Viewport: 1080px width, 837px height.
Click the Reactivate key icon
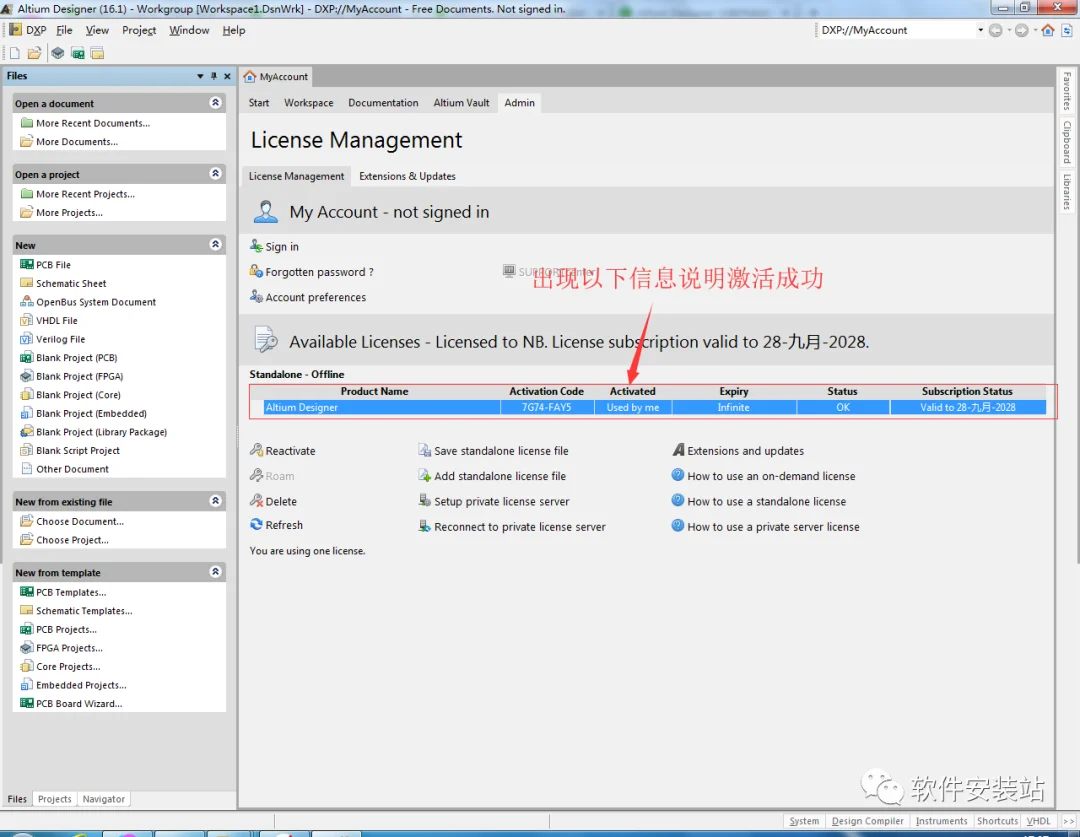256,450
